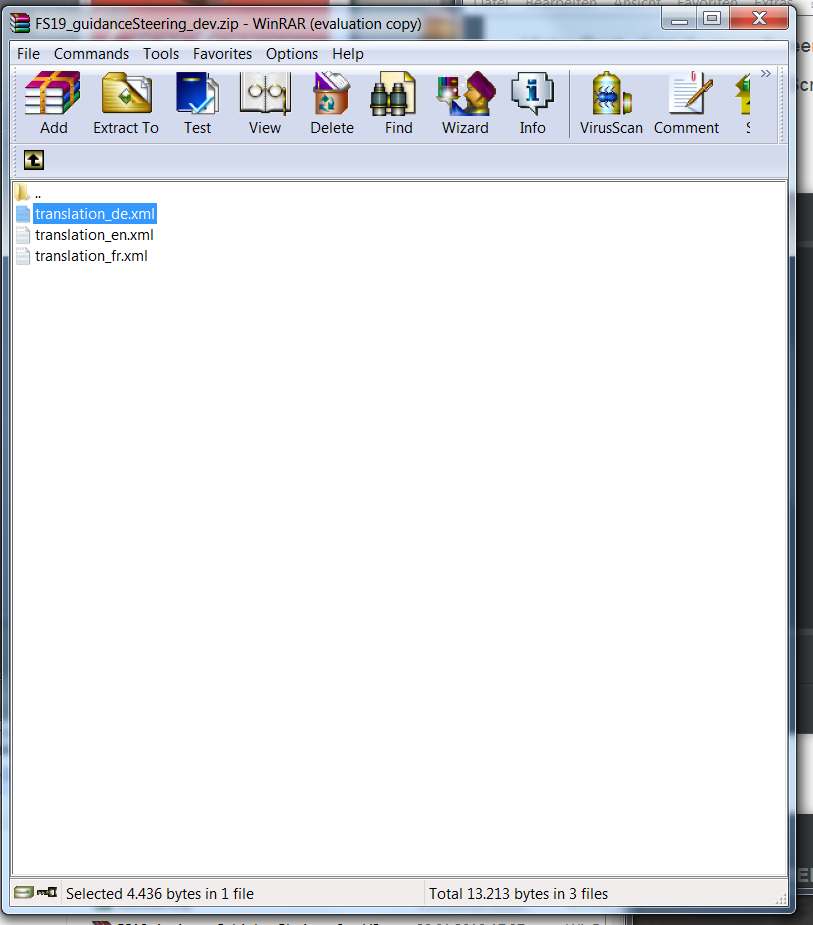Click the Extract To icon
The image size is (813, 925).
coord(126,103)
